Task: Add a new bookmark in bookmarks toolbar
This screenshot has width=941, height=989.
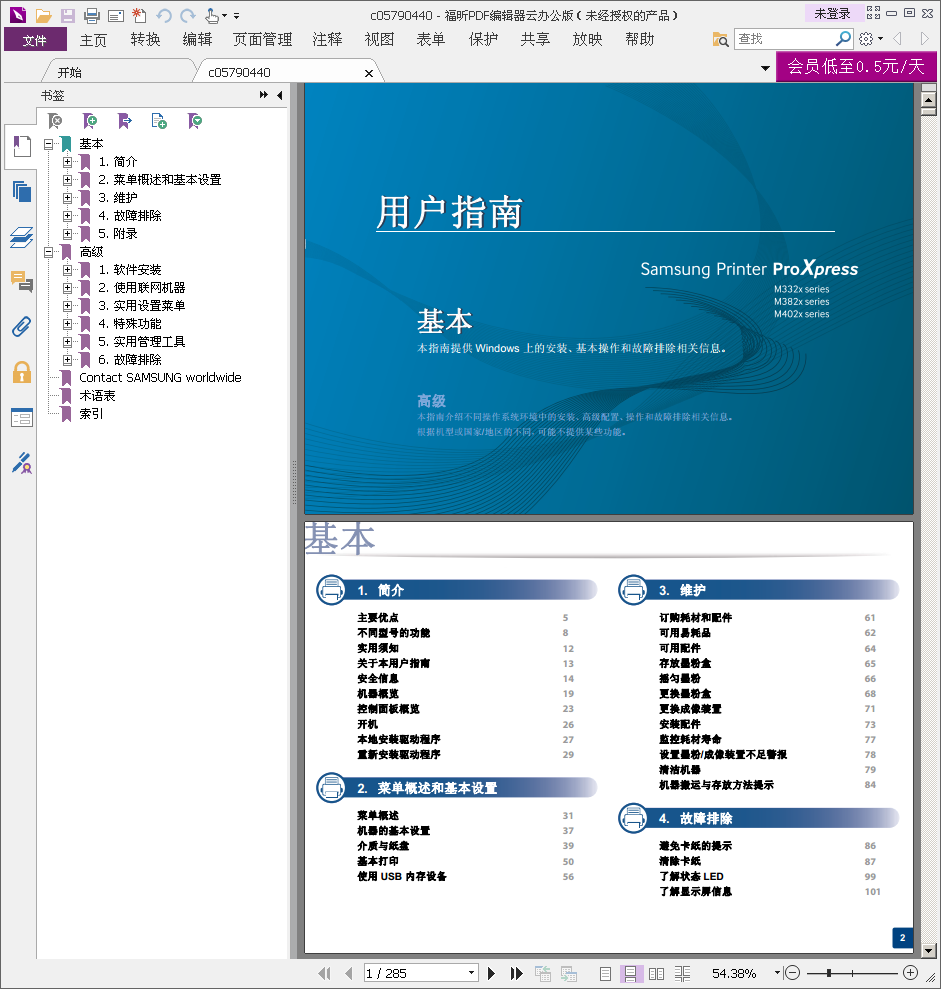Action: point(90,120)
